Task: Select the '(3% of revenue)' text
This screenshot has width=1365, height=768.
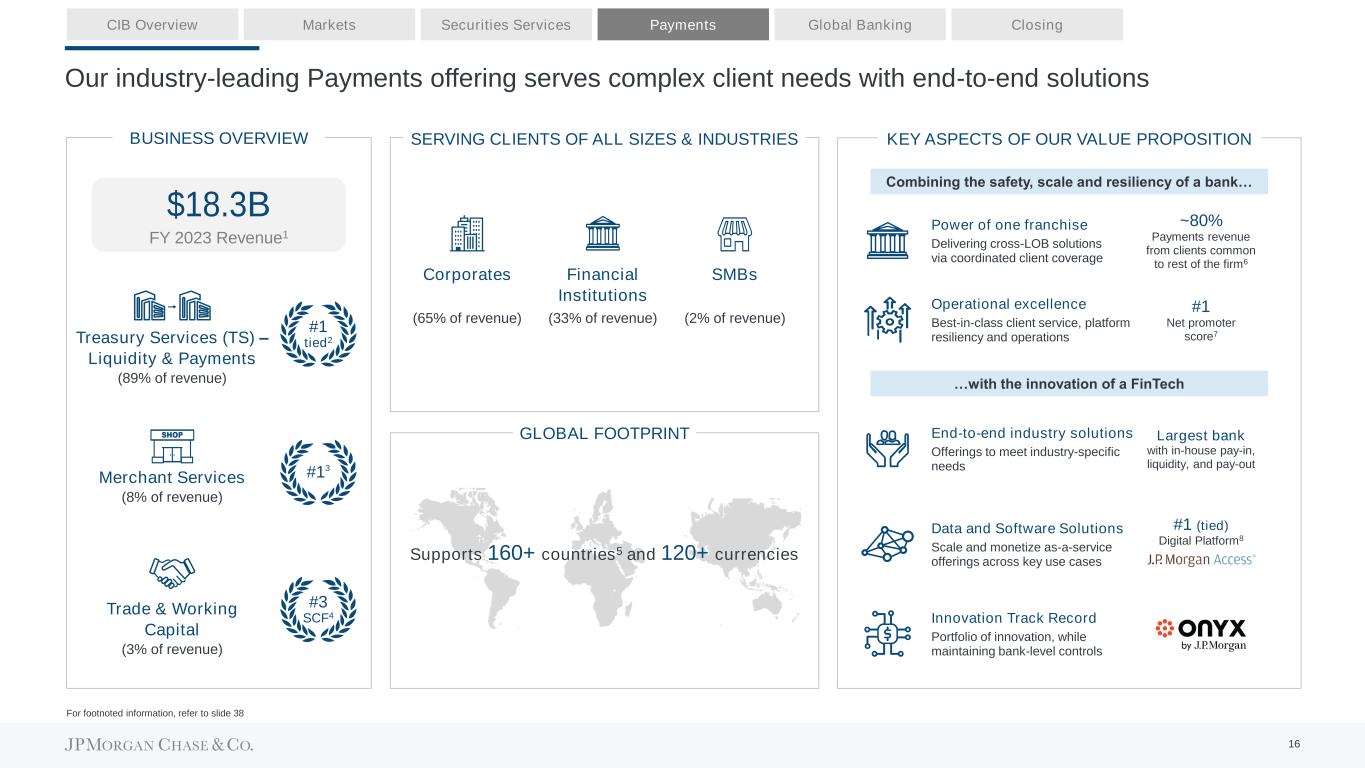Action: pos(172,649)
